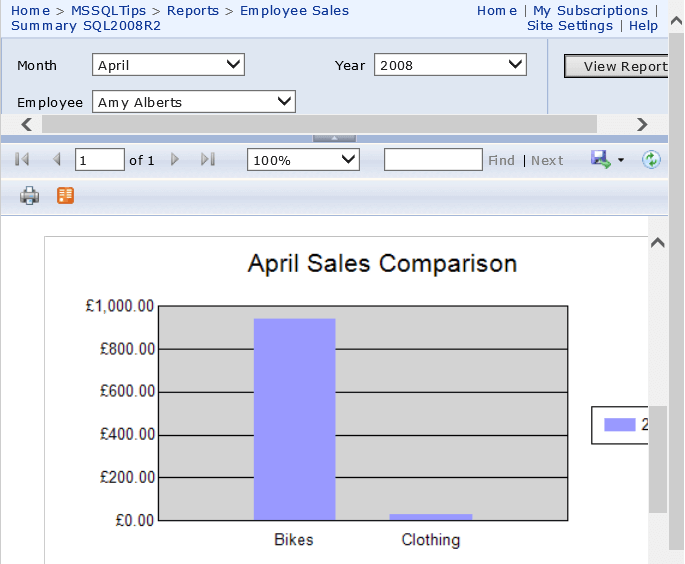
Task: Click the £1,000.00 axis value
Action: tap(120, 306)
